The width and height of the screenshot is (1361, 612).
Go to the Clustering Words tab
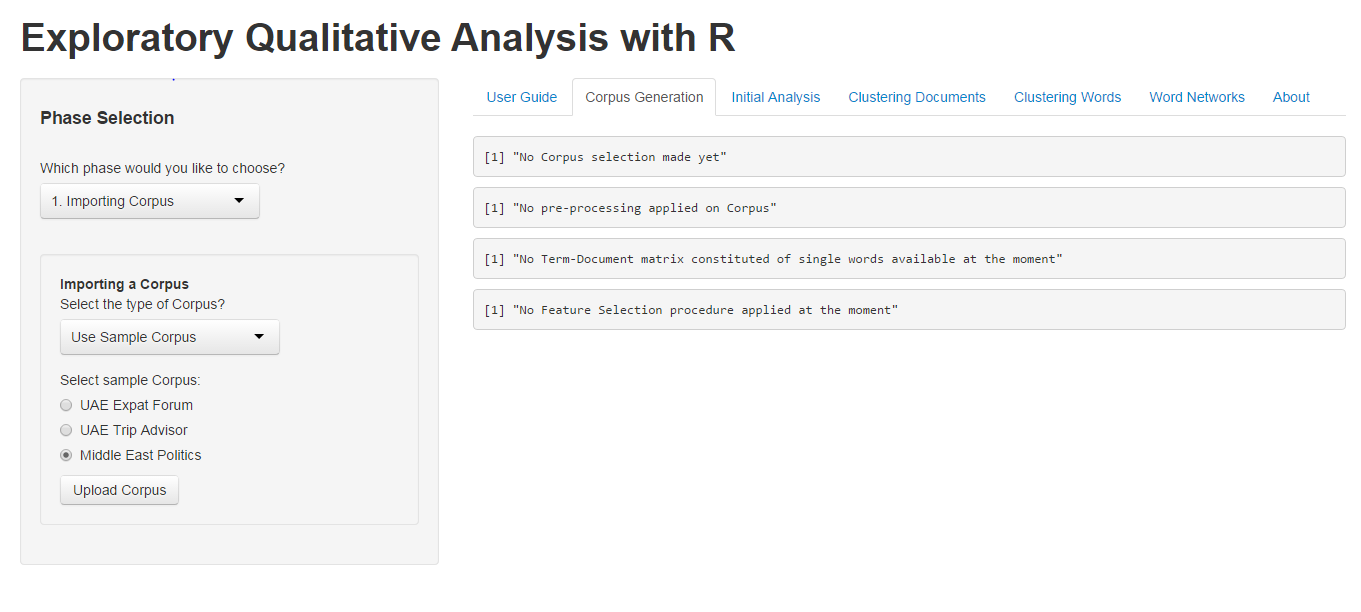click(x=1067, y=97)
